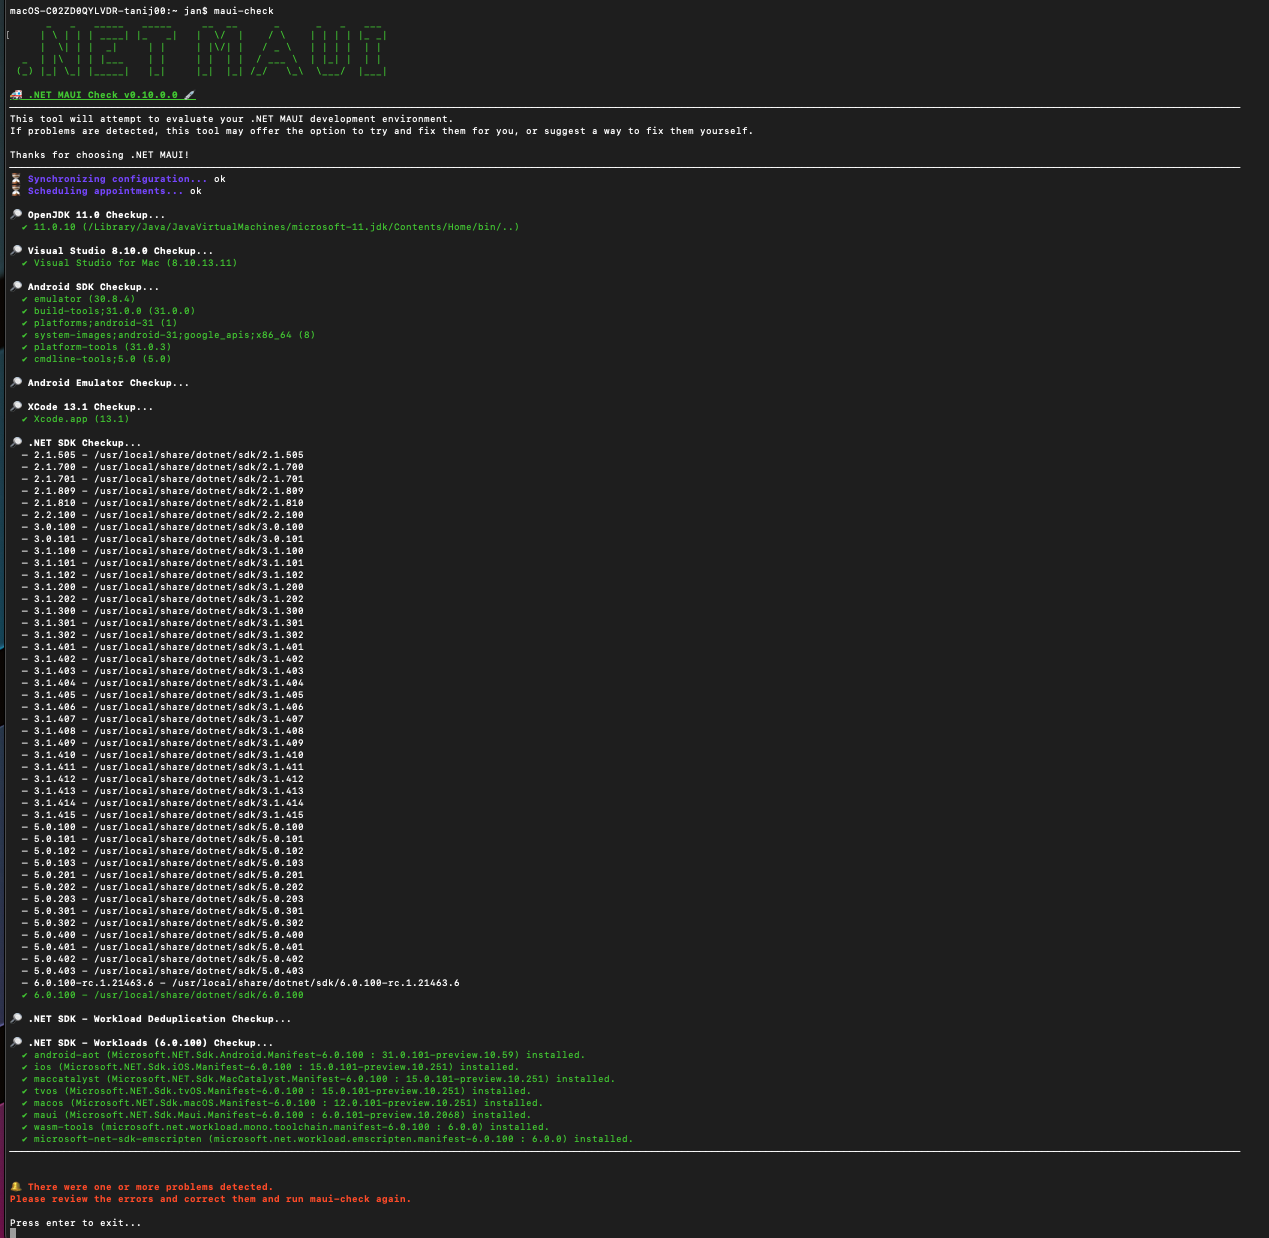1269x1238 pixels.
Task: Click the 'cmdline-tools;5.0 (5.0)' line
Action: point(103,359)
